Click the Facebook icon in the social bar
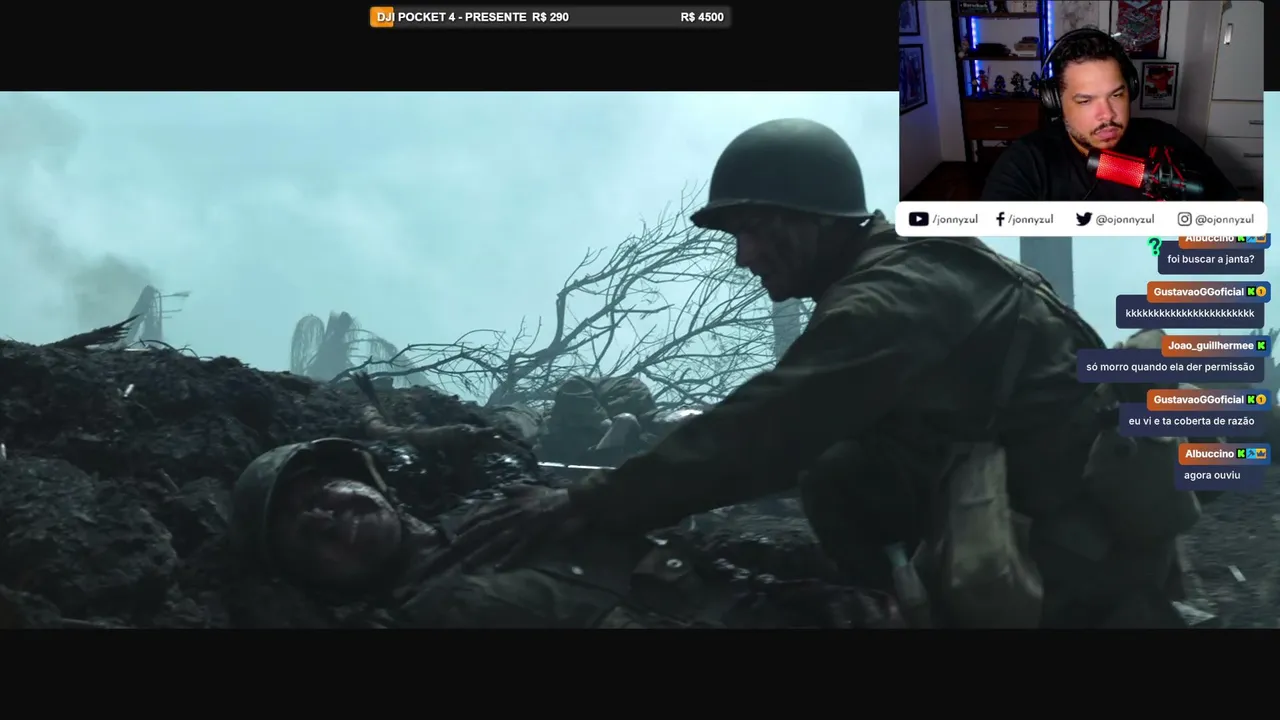Image resolution: width=1280 pixels, height=720 pixels. [x=1000, y=219]
